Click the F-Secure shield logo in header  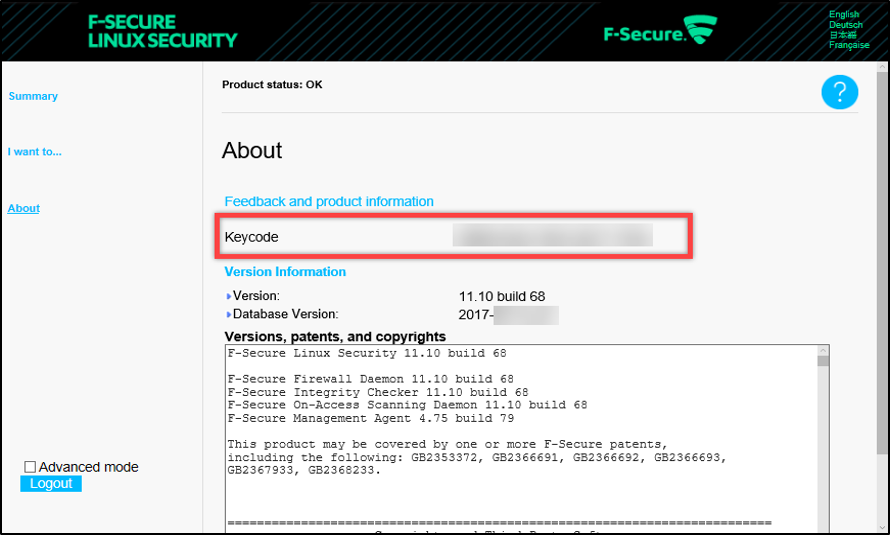pos(701,31)
